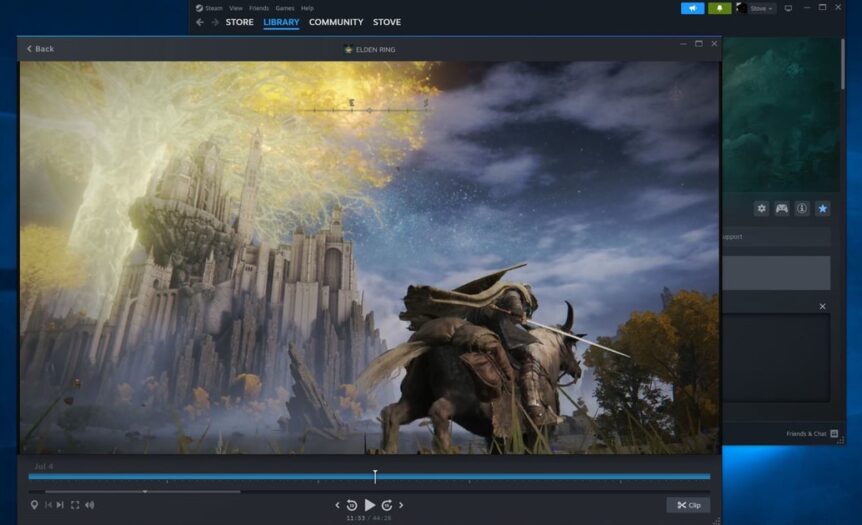Open controller settings icon
Image resolution: width=862 pixels, height=525 pixels.
pyautogui.click(x=782, y=208)
